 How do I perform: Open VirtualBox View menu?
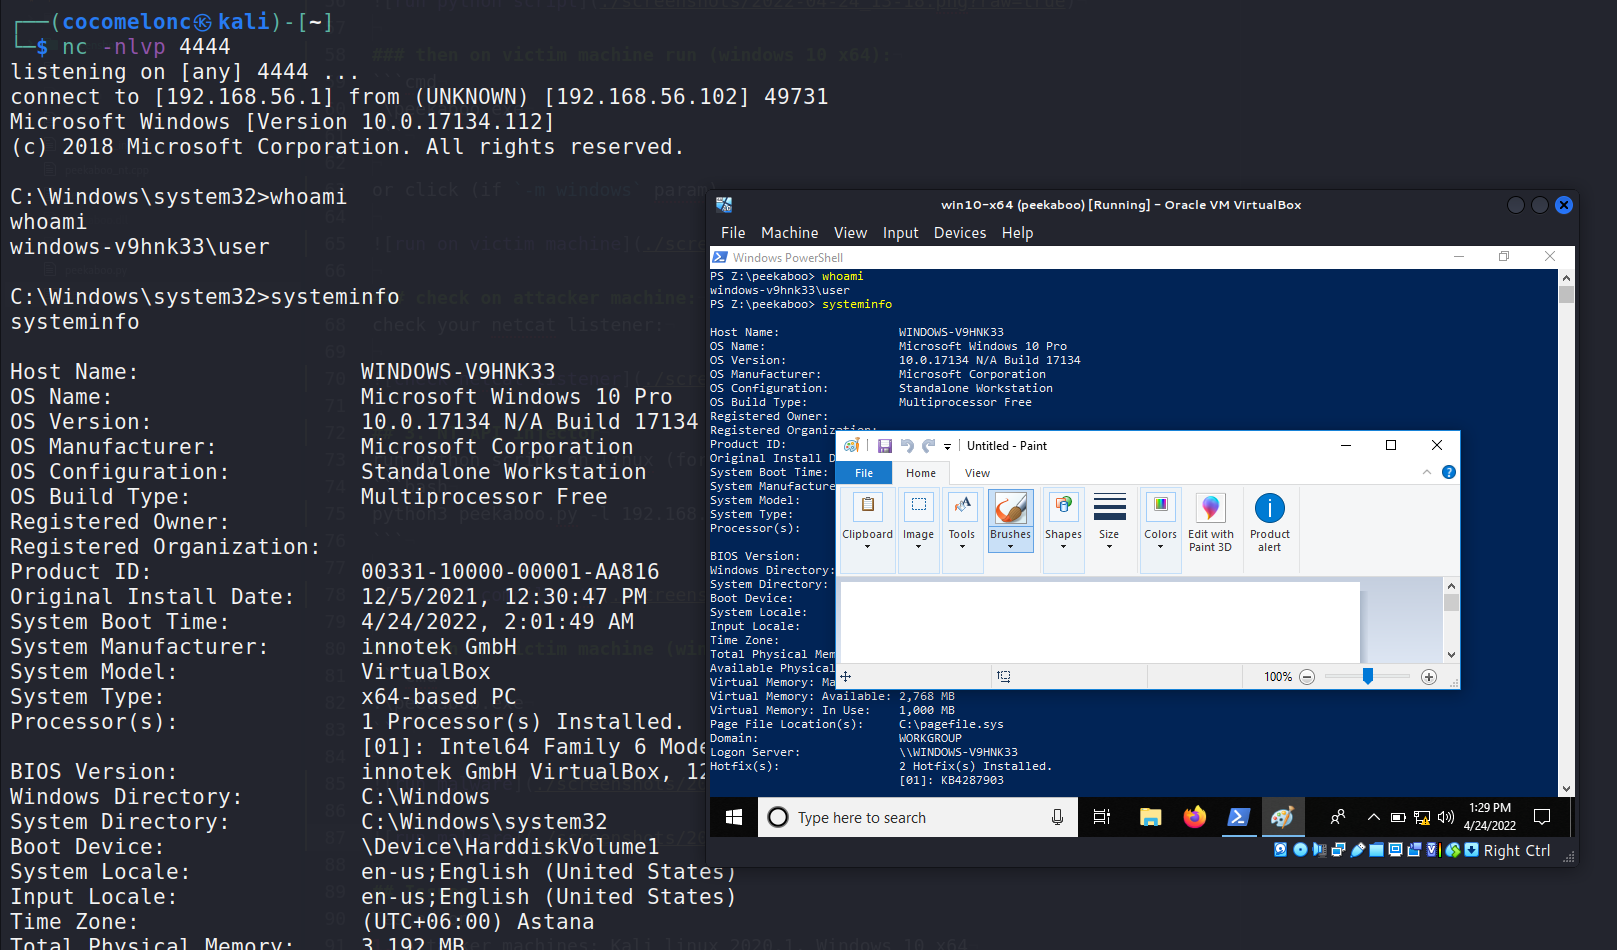click(850, 232)
